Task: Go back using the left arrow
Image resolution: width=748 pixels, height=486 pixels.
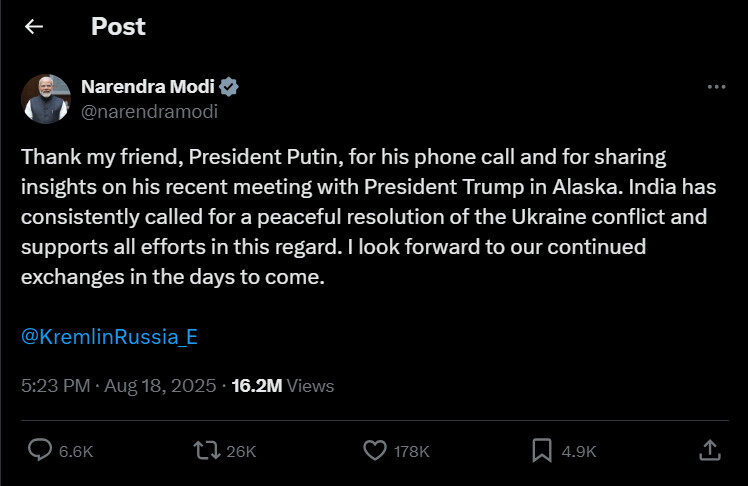Action: pos(34,27)
